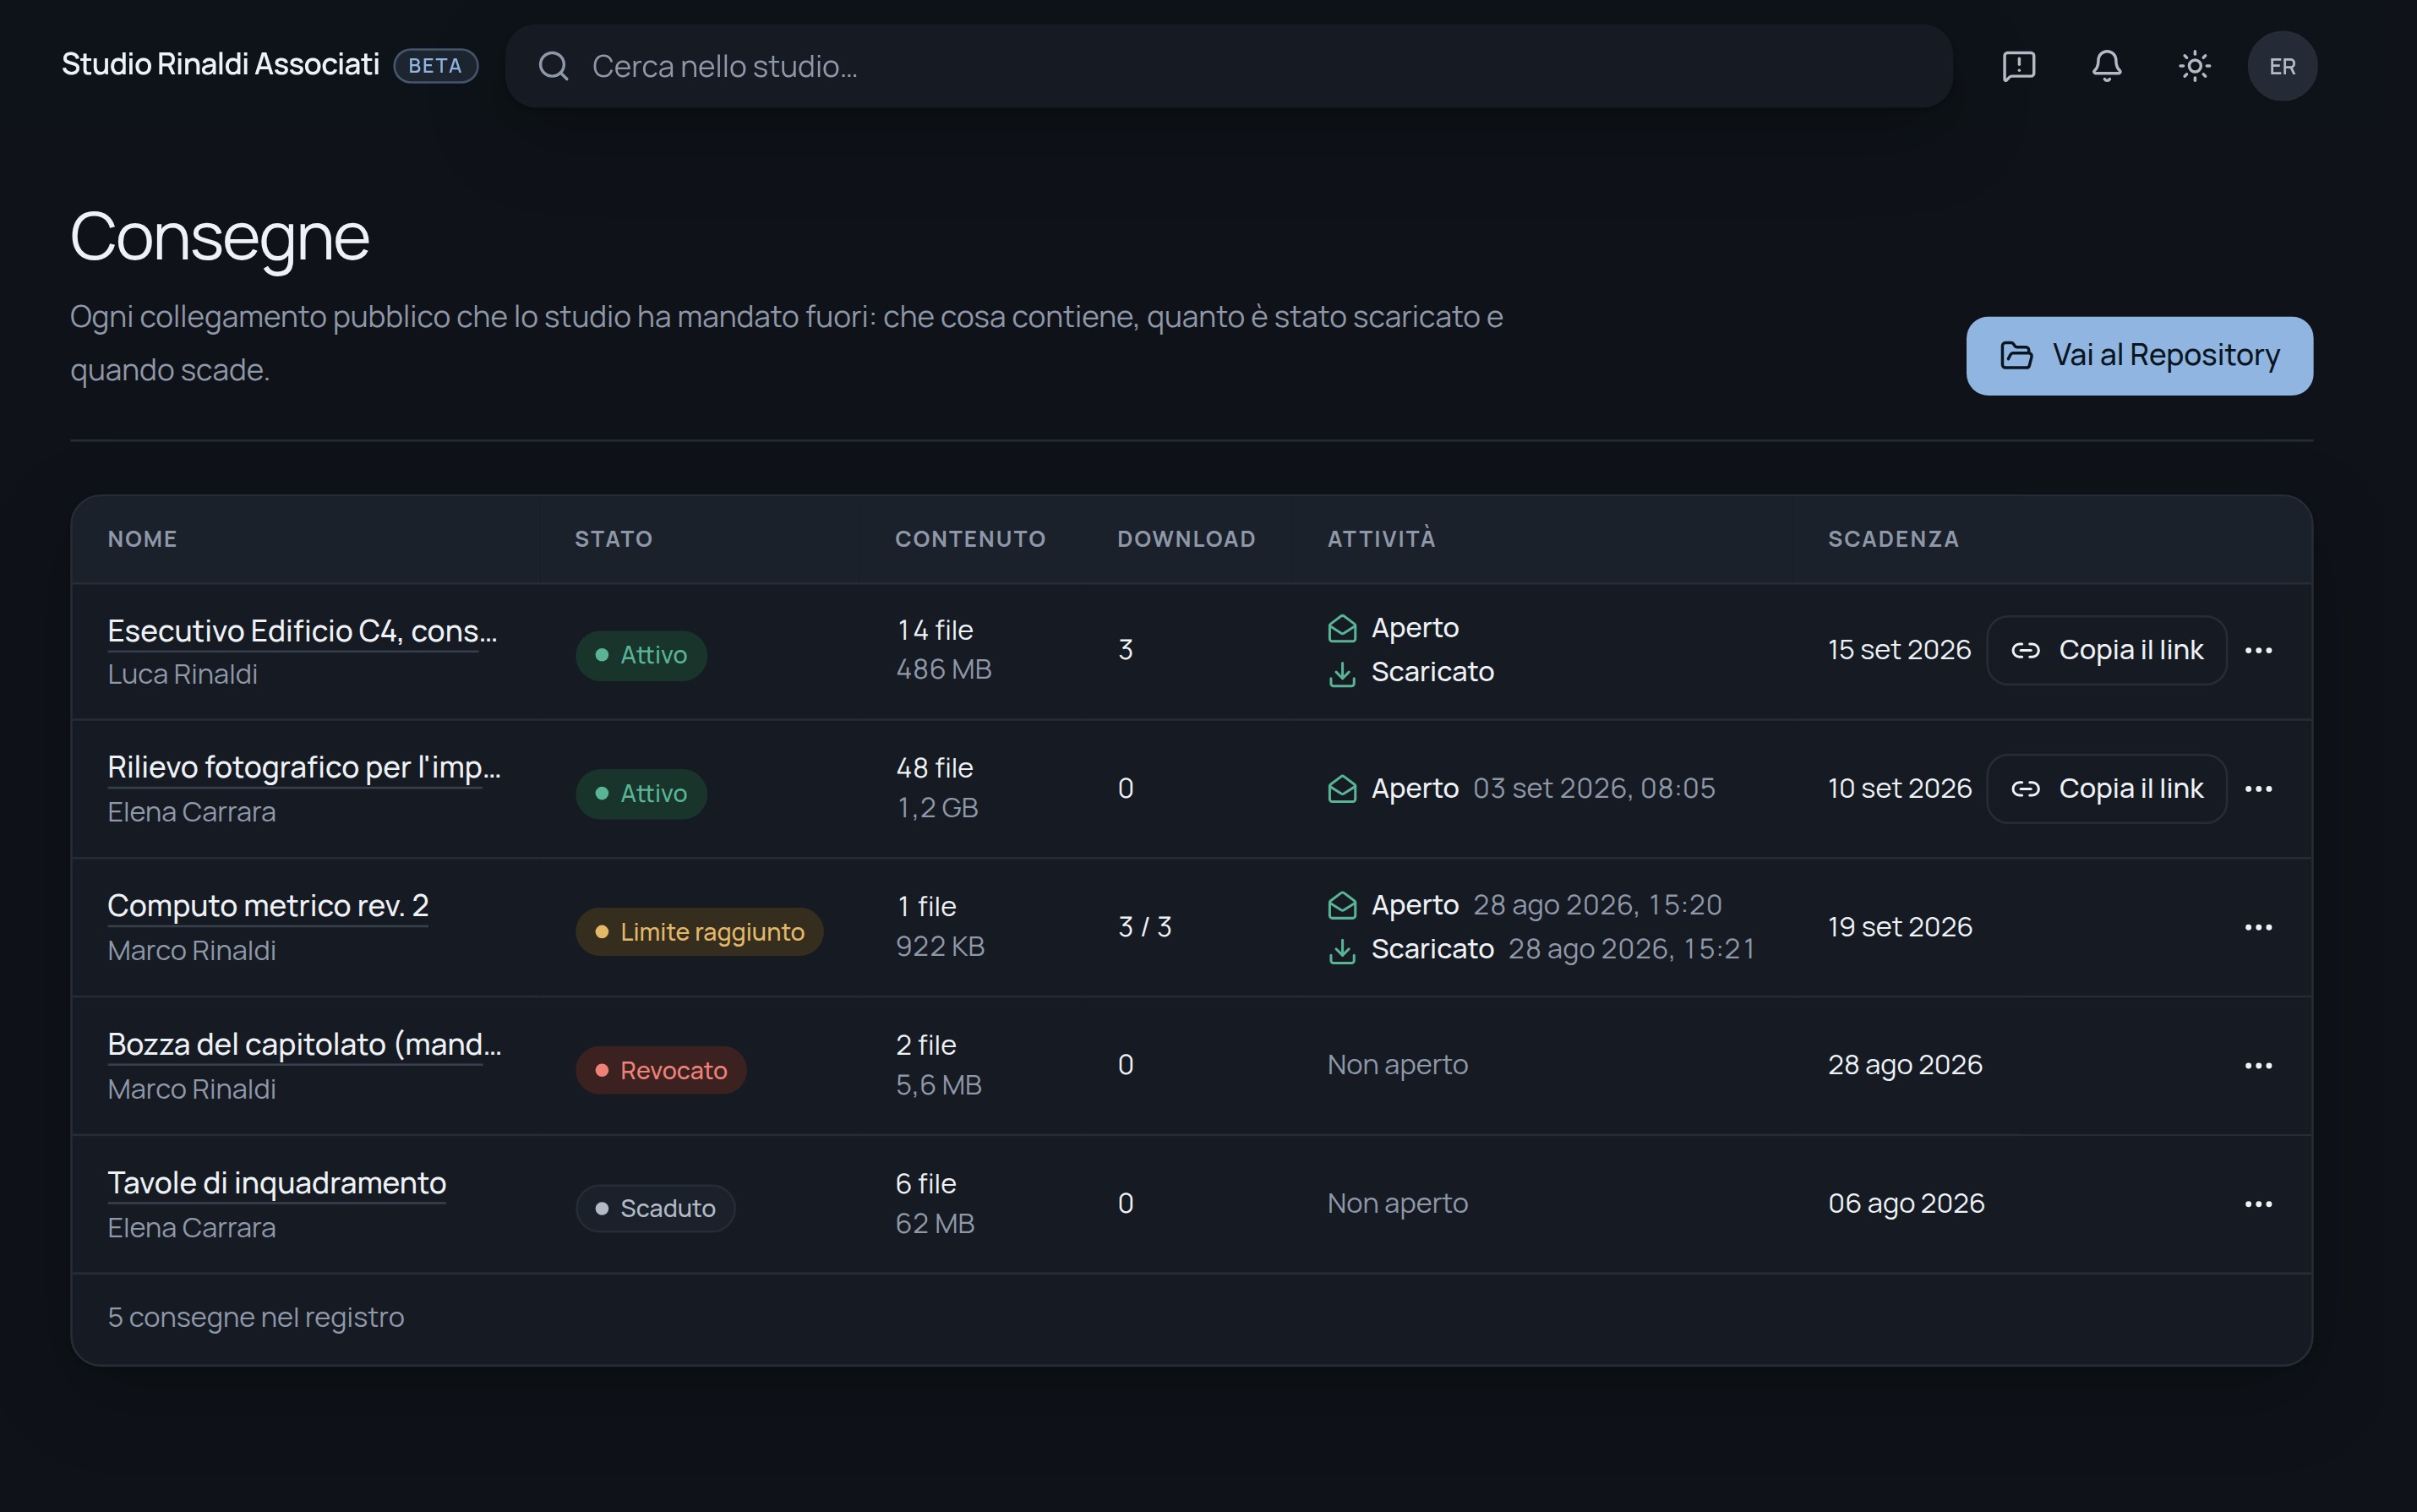The height and width of the screenshot is (1512, 2417).
Task: Click the Revocato status badge
Action: 661,1071
